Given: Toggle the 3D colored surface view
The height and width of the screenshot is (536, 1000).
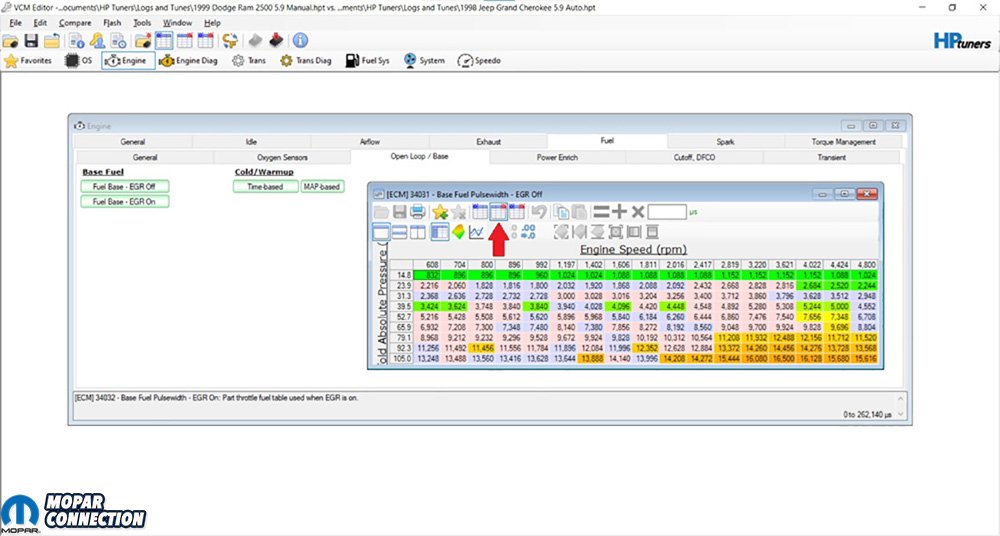Looking at the screenshot, I should pos(458,232).
